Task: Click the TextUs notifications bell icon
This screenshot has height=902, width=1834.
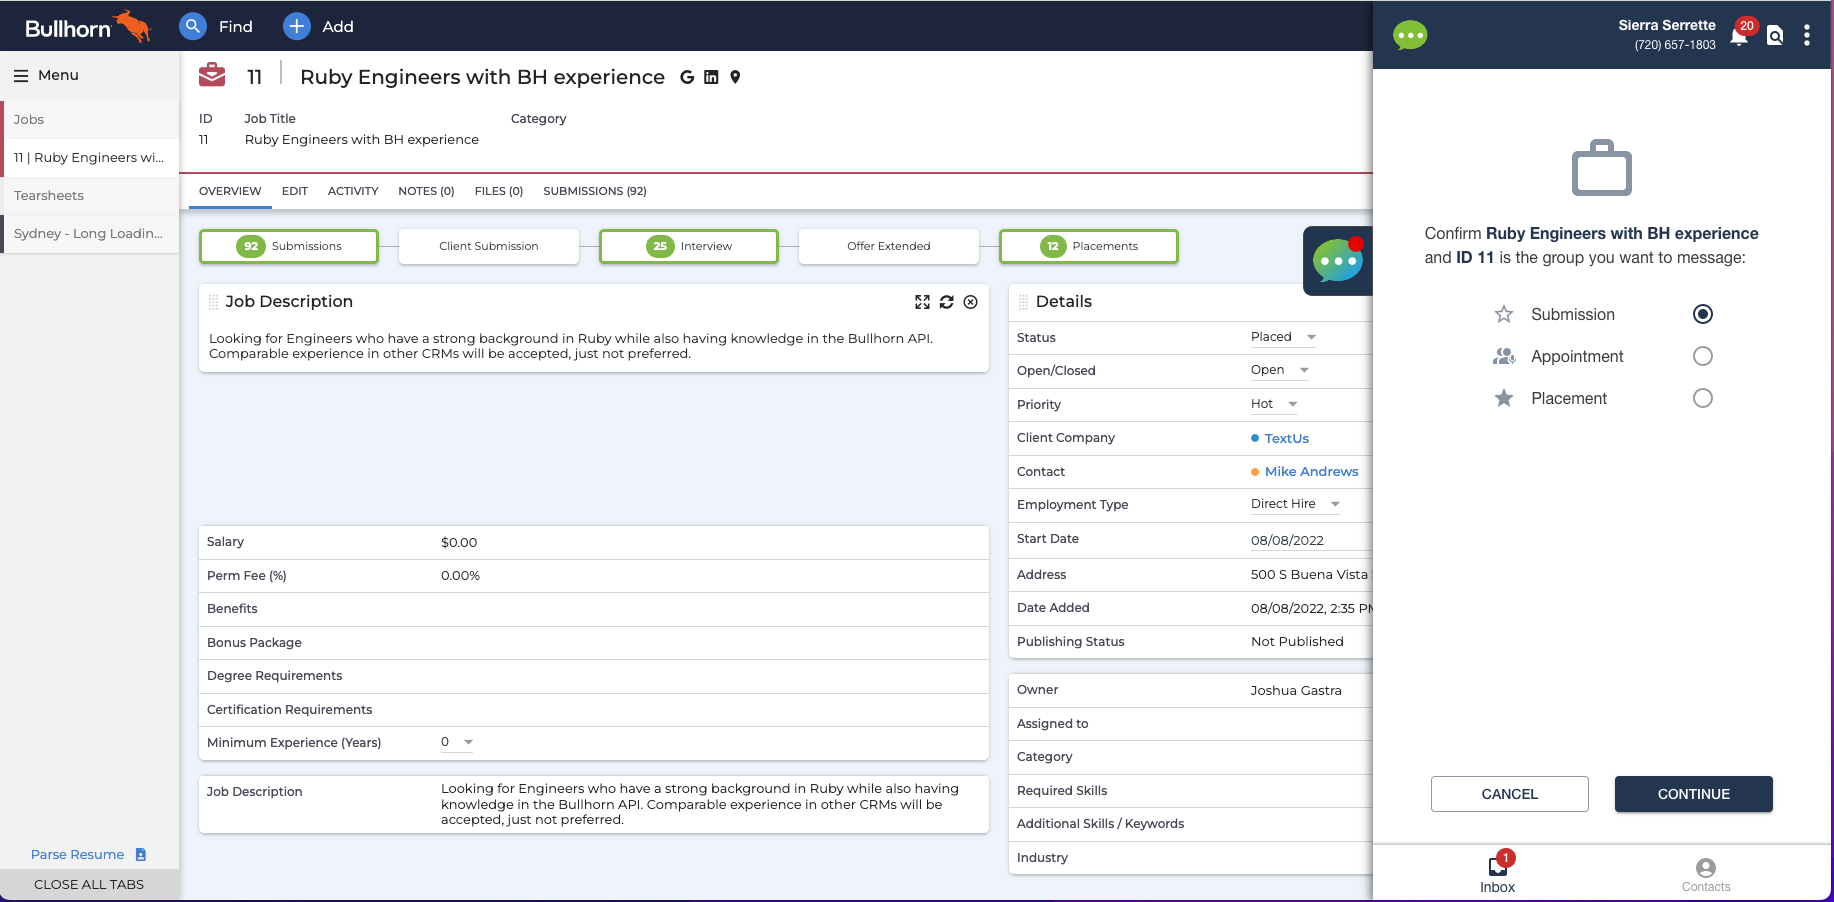Action: pyautogui.click(x=1739, y=35)
